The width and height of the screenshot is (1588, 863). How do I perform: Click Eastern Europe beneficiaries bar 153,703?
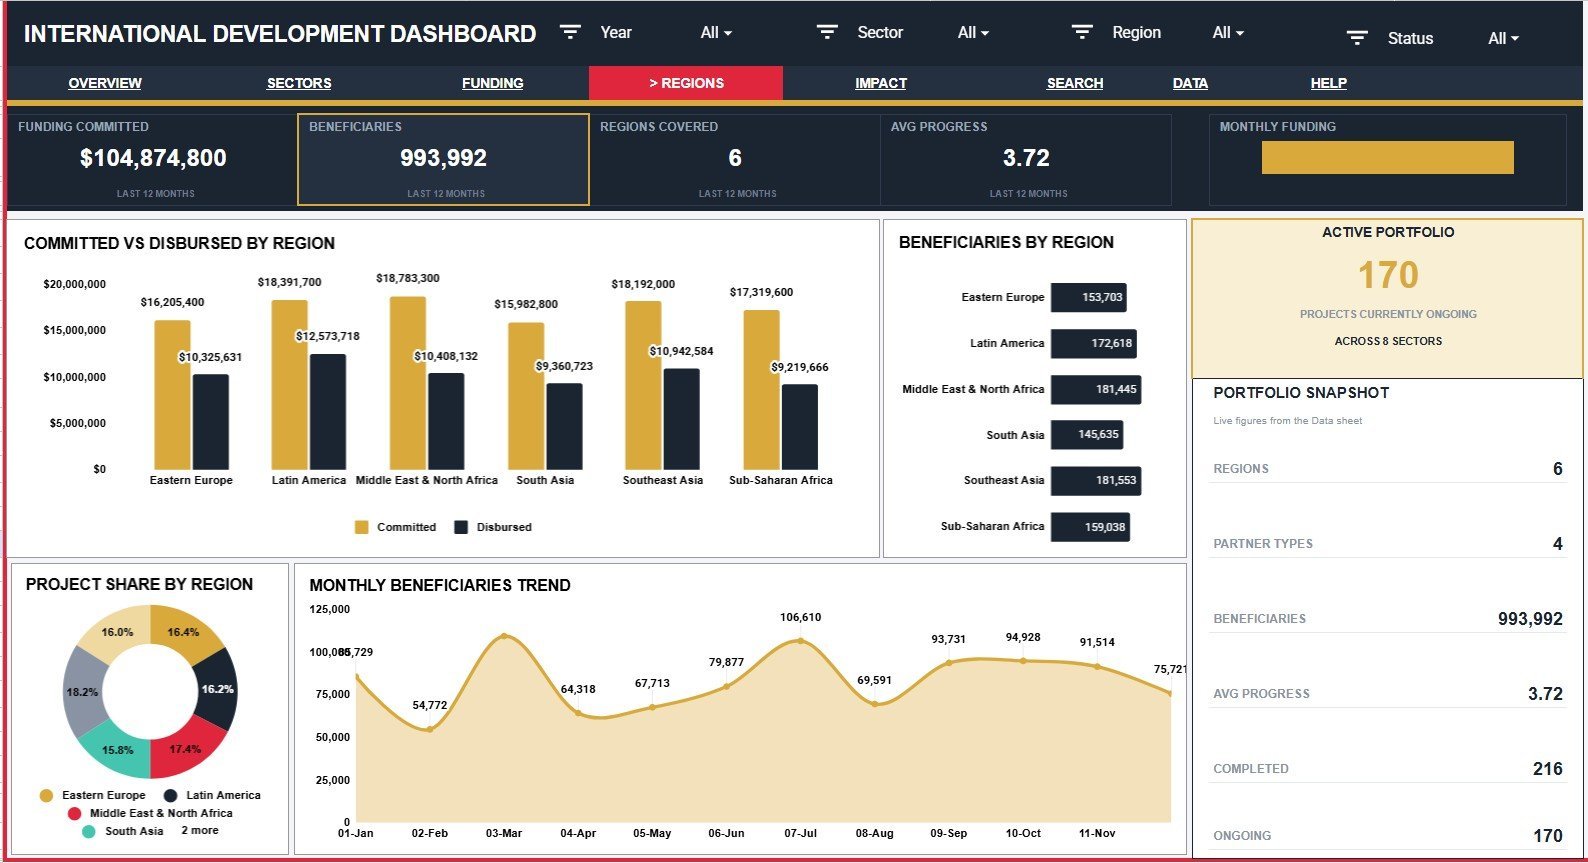[x=1088, y=297]
